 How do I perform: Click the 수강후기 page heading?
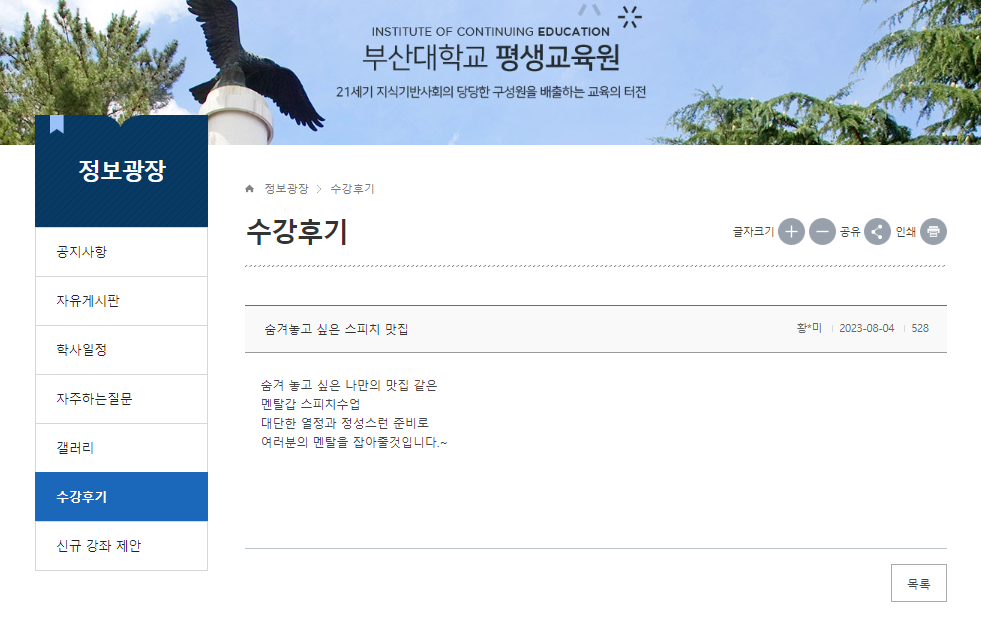coord(297,232)
